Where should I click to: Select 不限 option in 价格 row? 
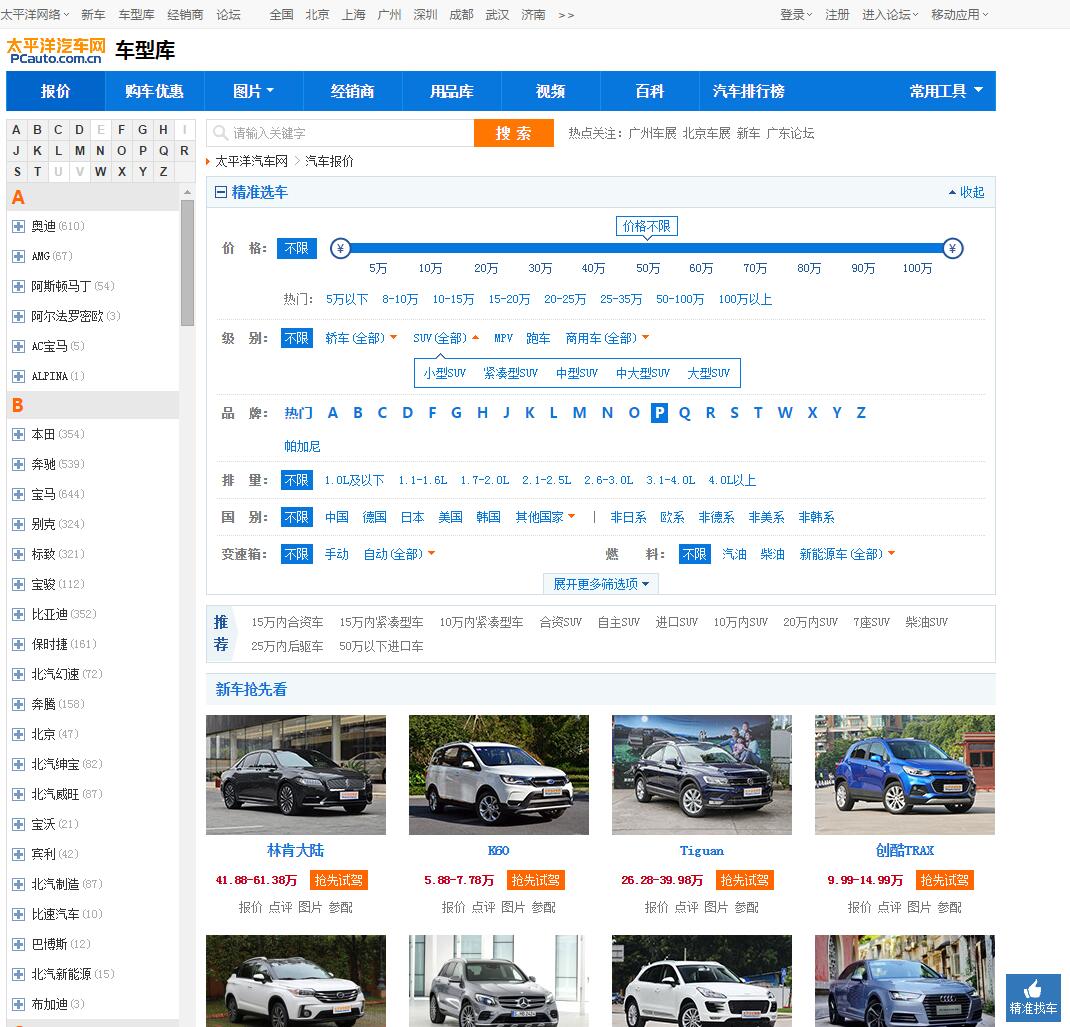[x=296, y=248]
